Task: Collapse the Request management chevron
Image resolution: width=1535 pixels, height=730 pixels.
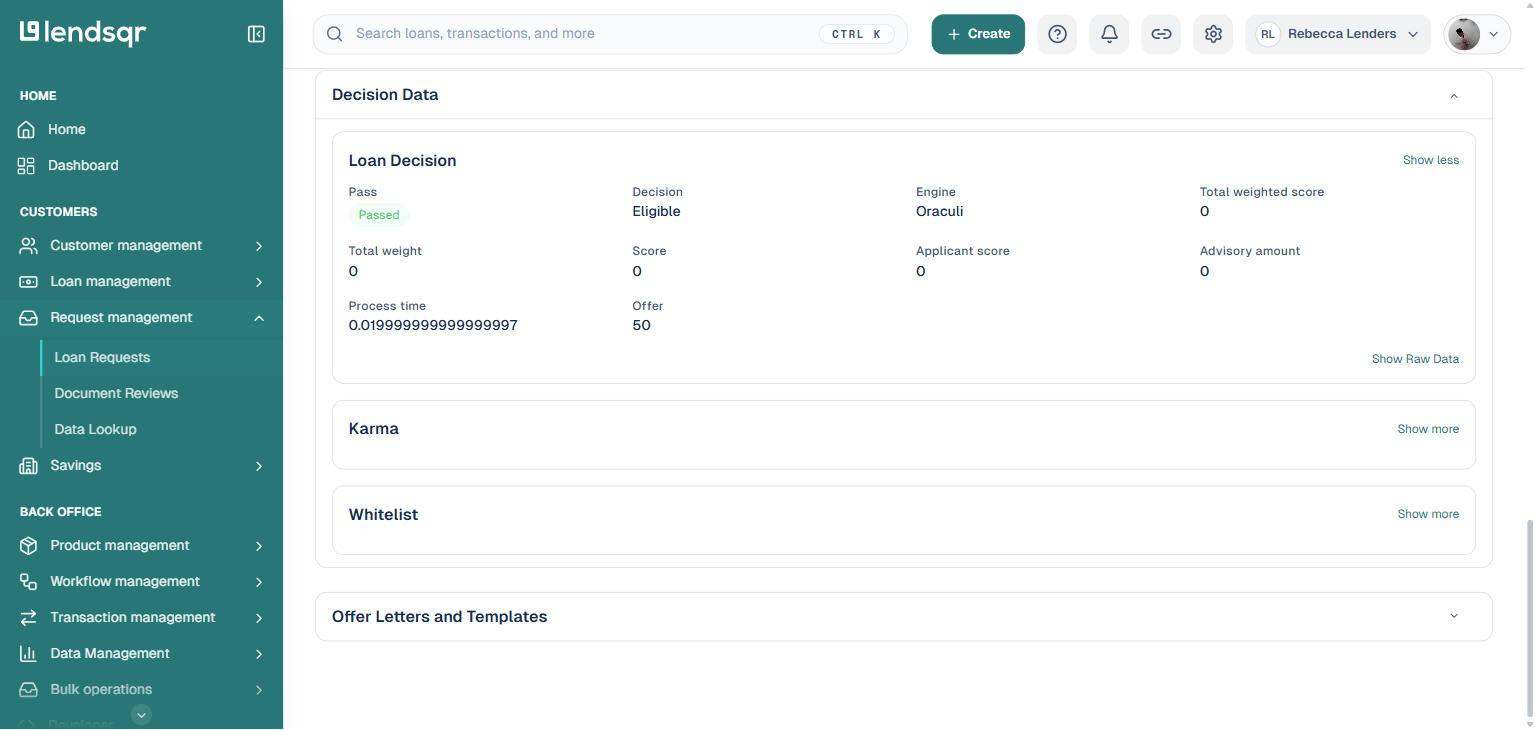Action: coord(259,318)
